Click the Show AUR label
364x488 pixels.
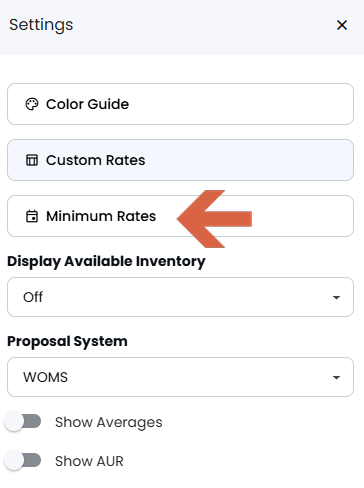[x=89, y=461]
